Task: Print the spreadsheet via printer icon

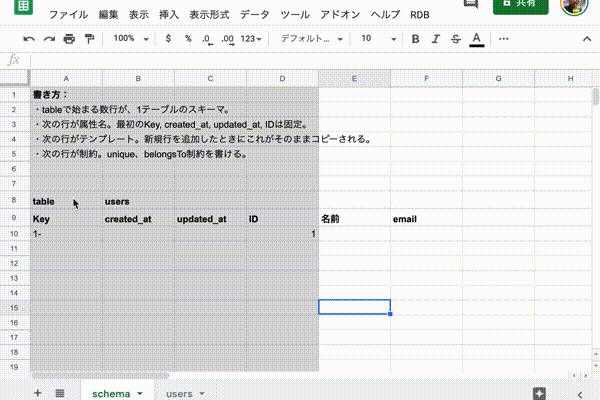Action: (69, 39)
